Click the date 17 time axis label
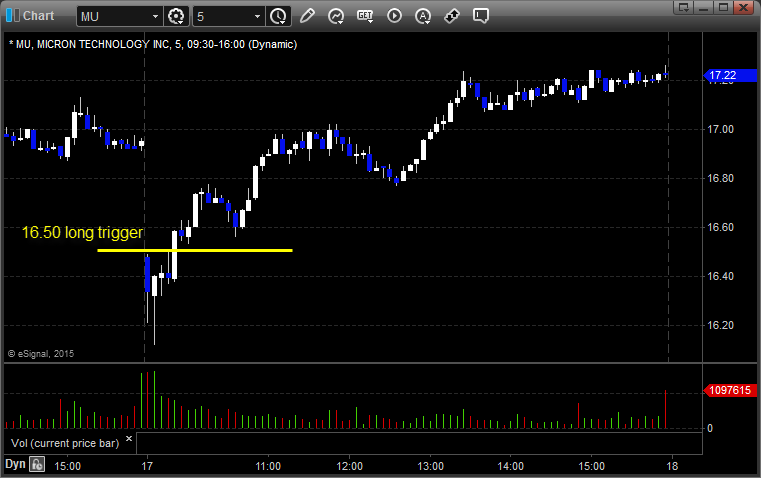Viewport: 761px width, 478px height. coord(147,466)
